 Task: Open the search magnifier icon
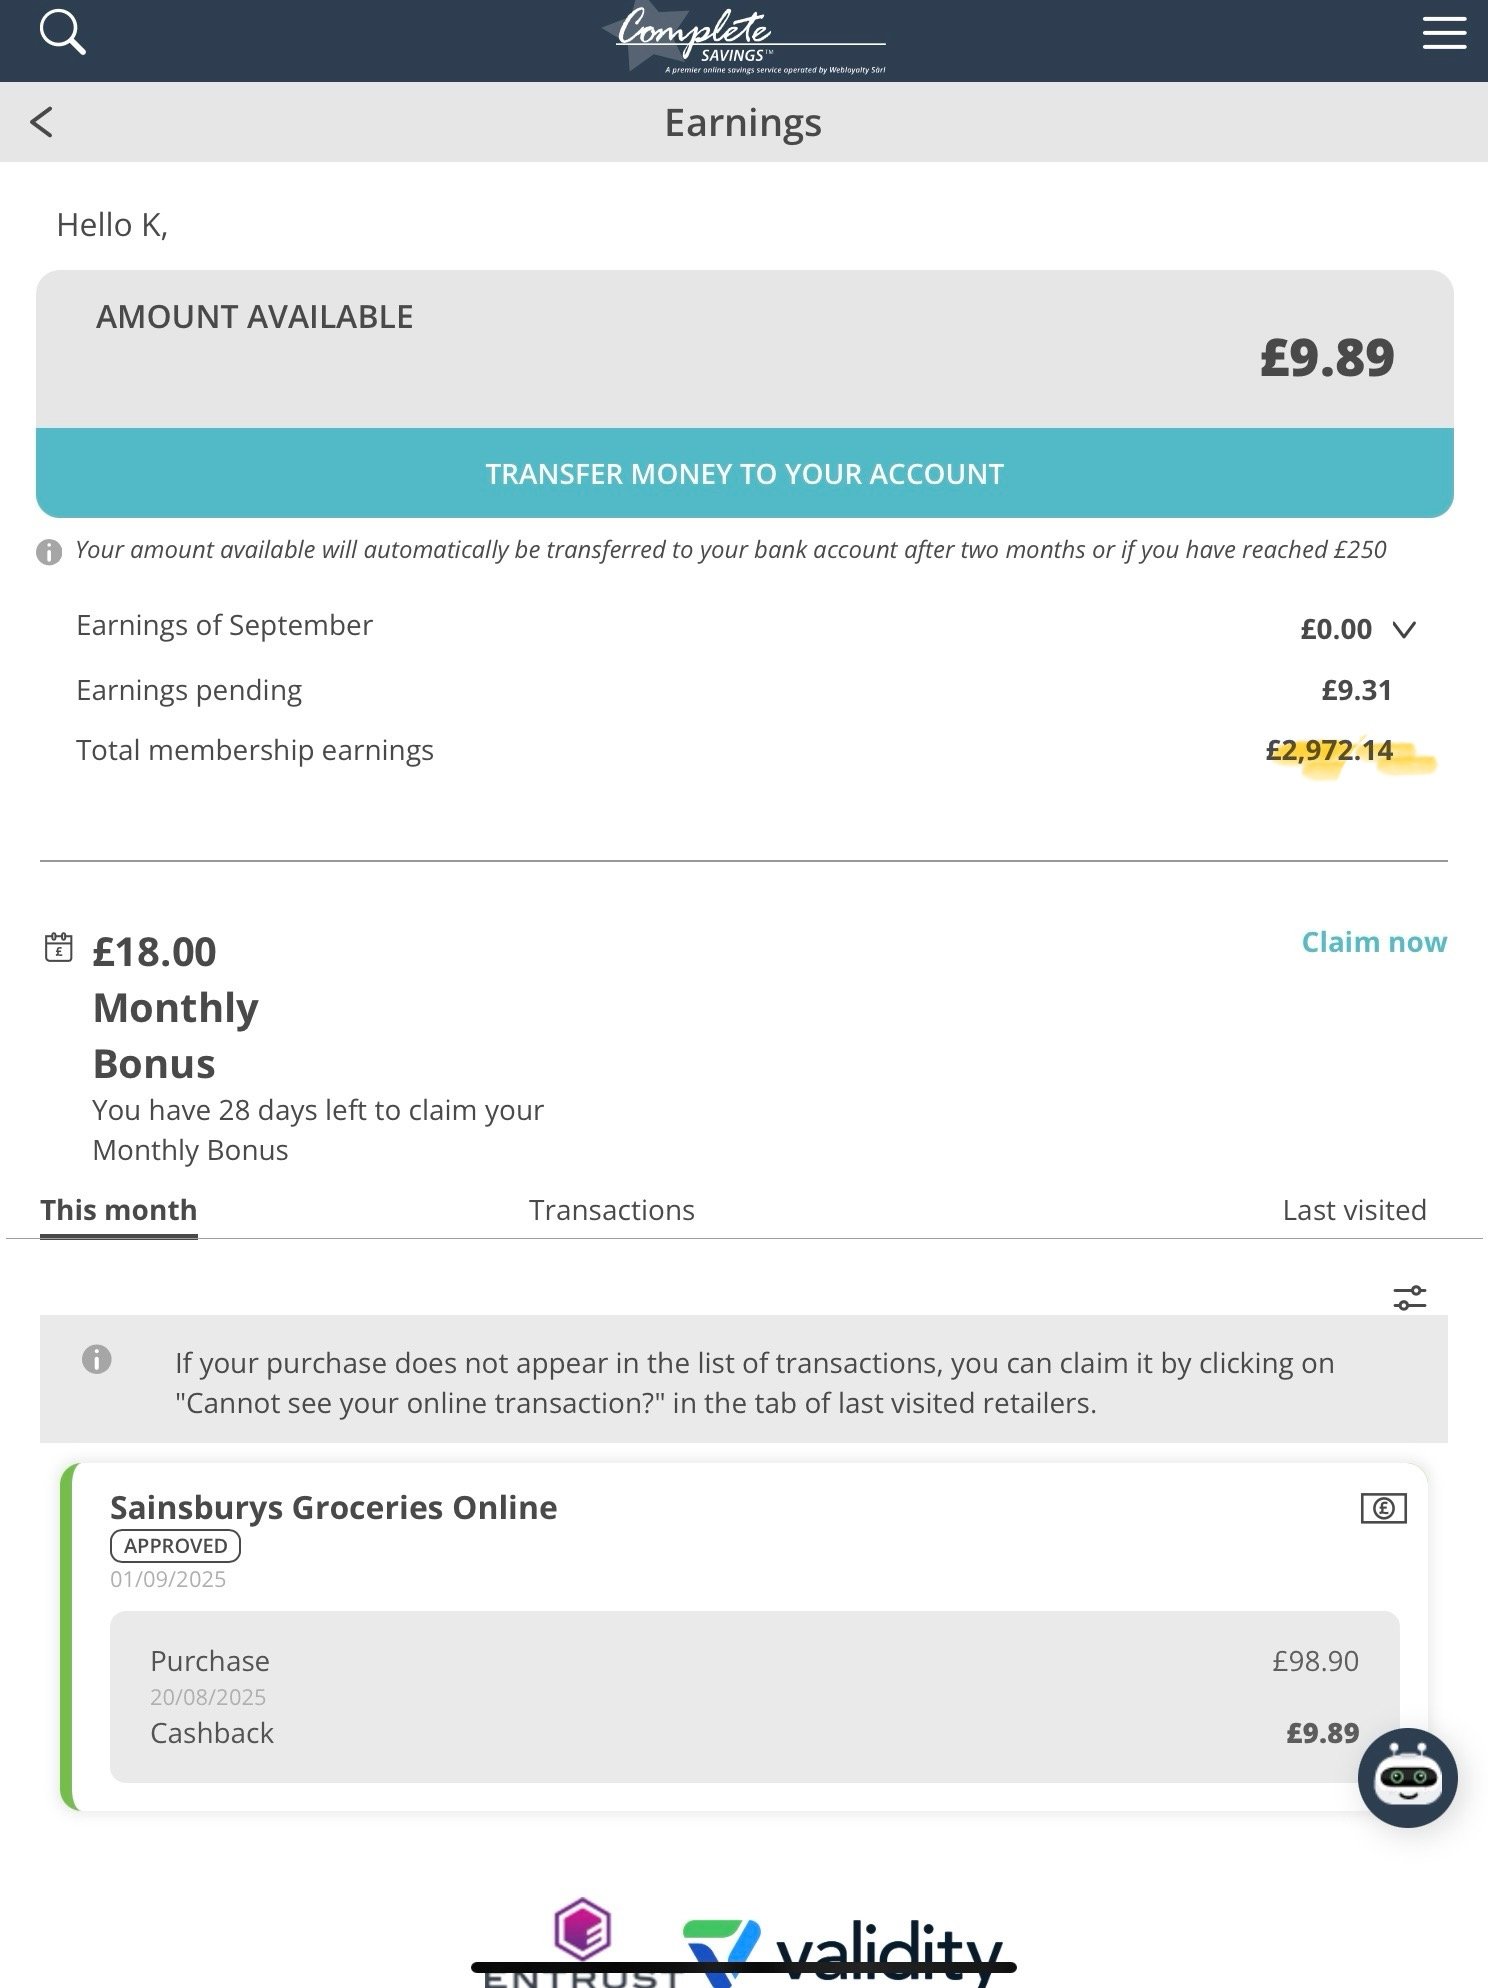tap(62, 33)
